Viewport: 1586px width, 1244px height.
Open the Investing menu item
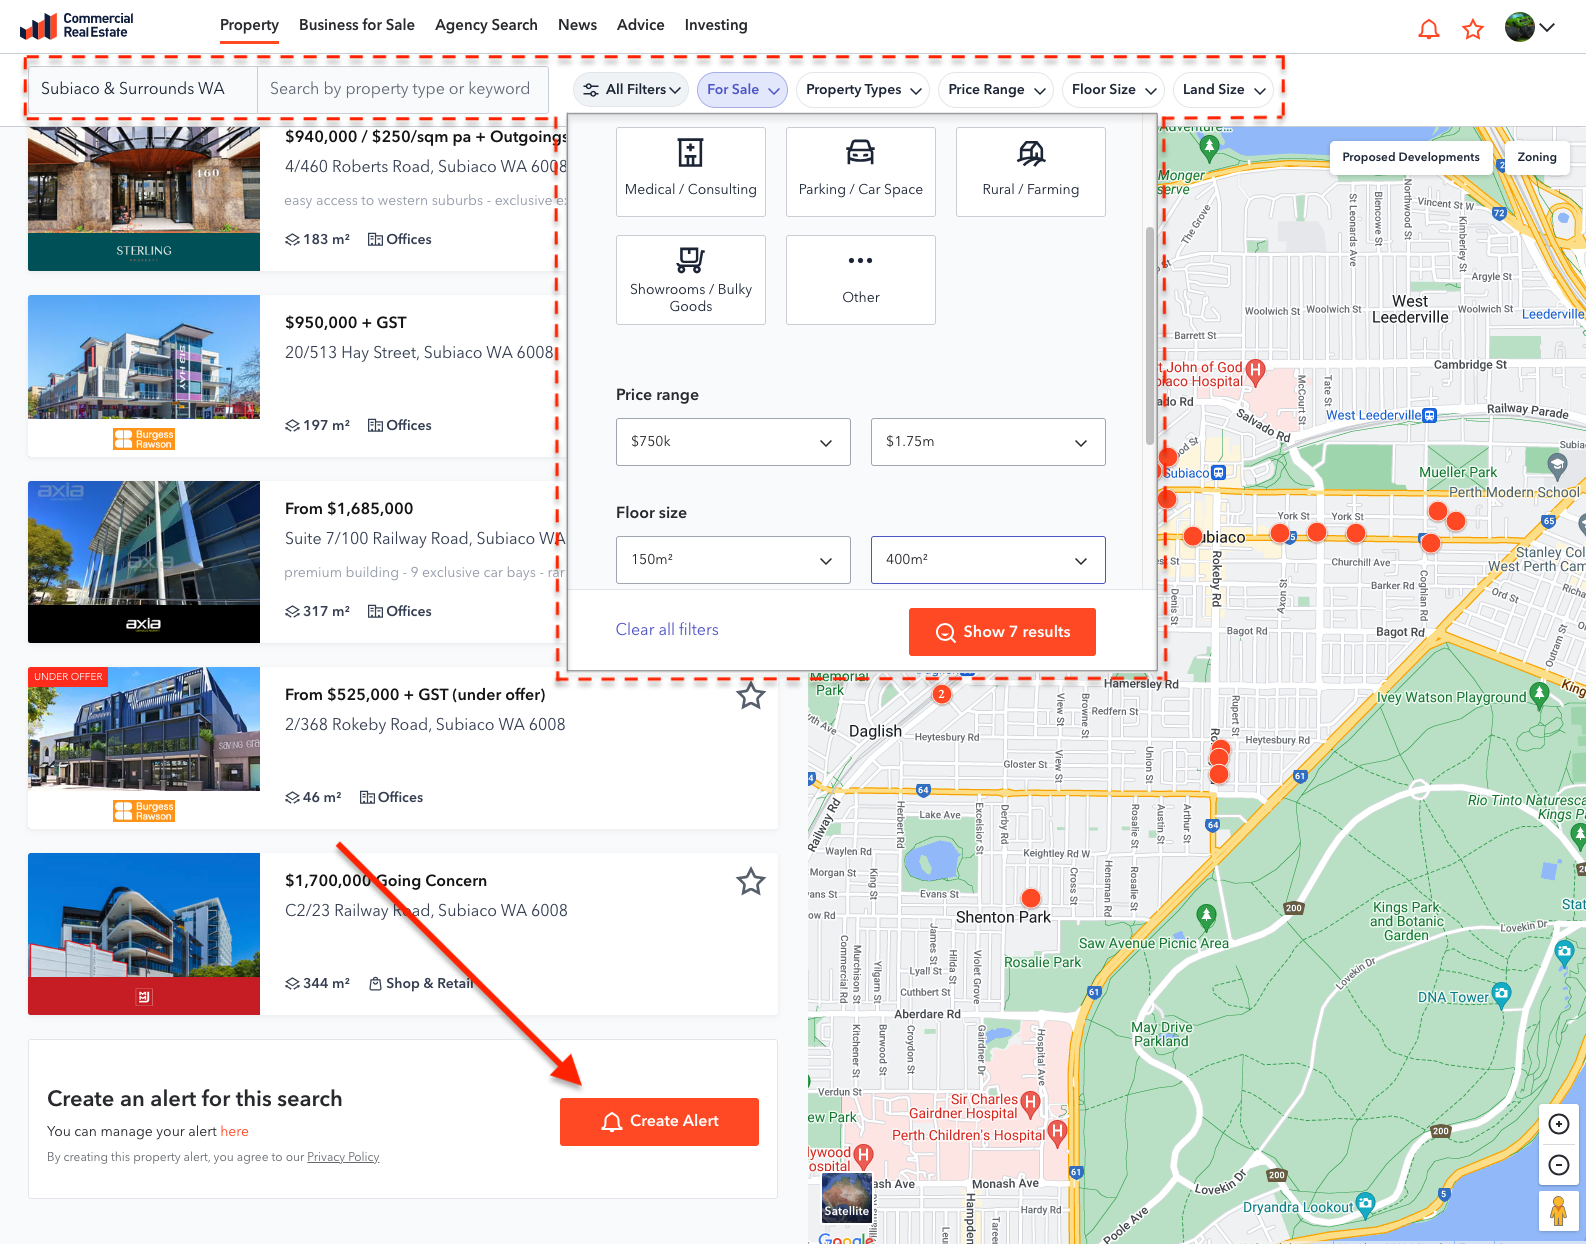pos(716,25)
